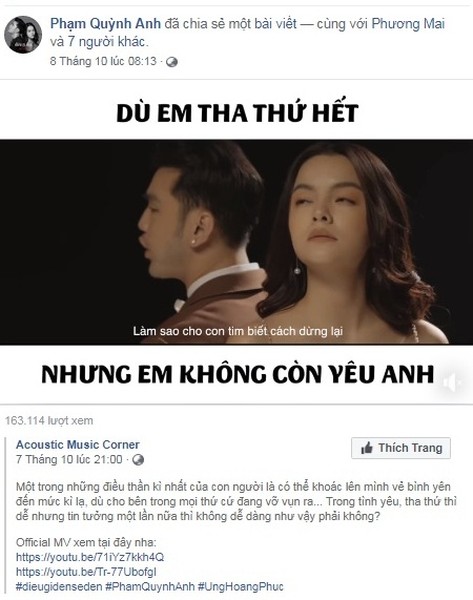Open Phạm Quỳnh Anh profile picture
Image resolution: width=473 pixels, height=600 pixels.
coord(23,34)
